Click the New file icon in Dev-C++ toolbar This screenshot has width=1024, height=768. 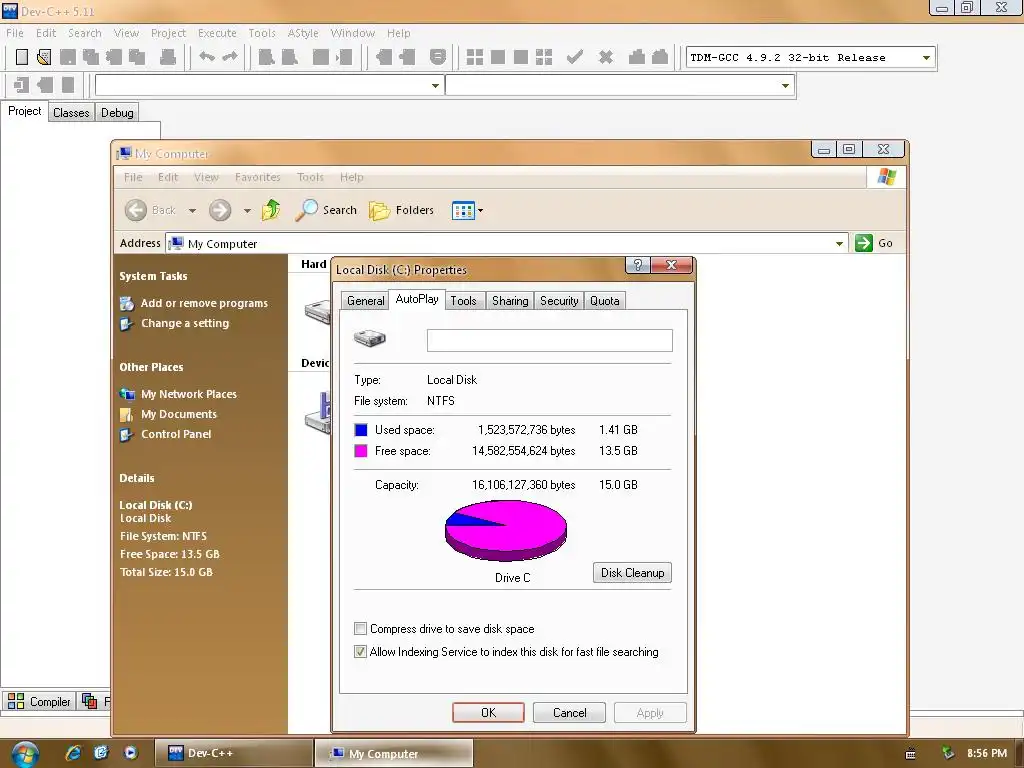(x=22, y=57)
